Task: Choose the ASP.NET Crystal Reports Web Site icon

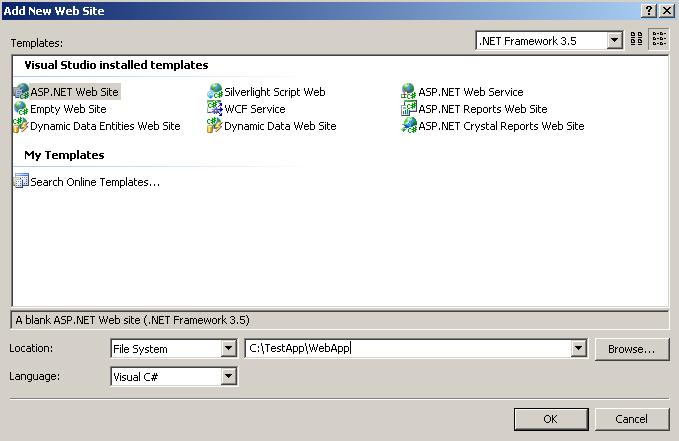Action: (409, 126)
